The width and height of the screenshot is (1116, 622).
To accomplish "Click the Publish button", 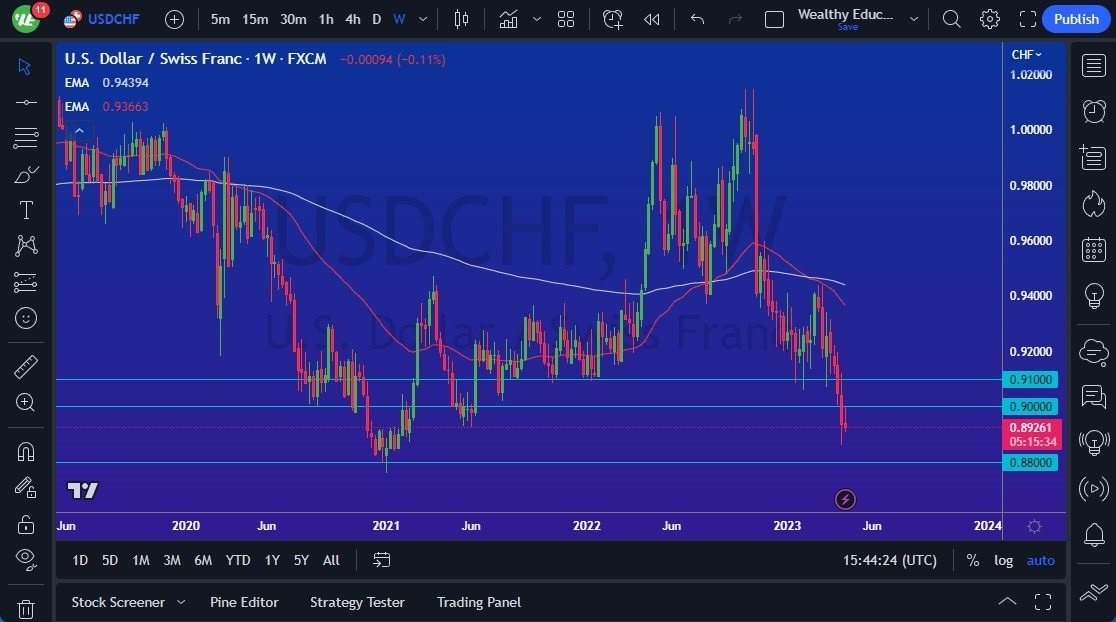I will tap(1075, 18).
